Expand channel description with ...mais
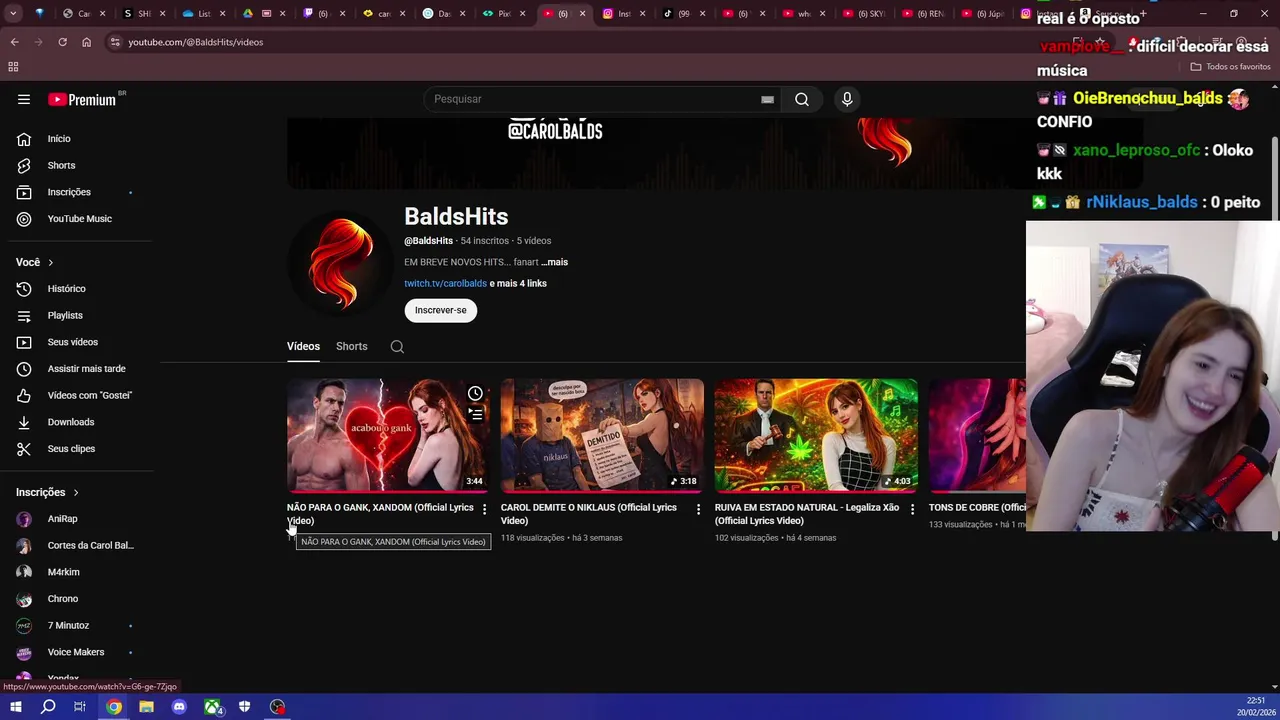This screenshot has width=1280, height=720. tap(554, 262)
